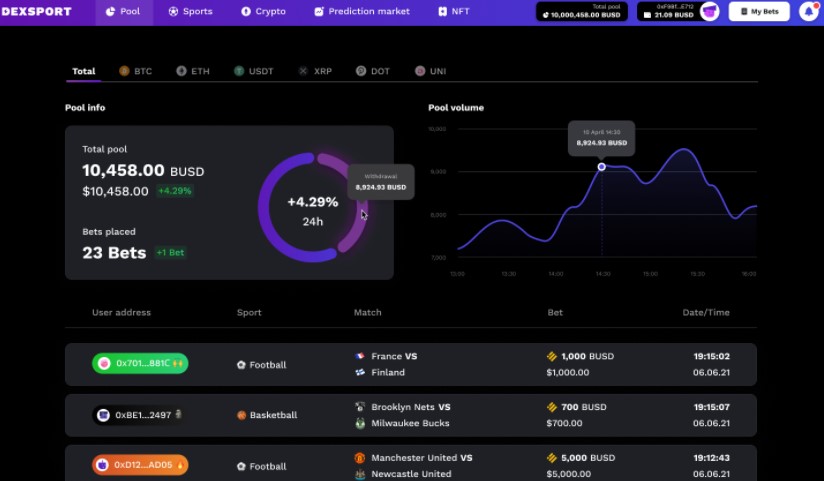
Task: Click the BUSD coin icon next to 1,000
Action: (552, 356)
